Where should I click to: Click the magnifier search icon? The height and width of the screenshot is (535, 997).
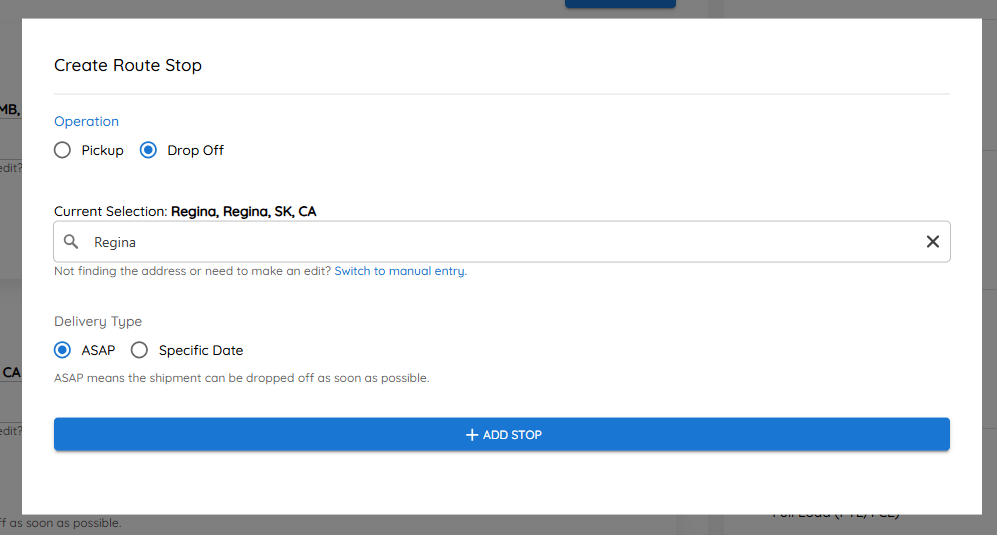pyautogui.click(x=71, y=242)
